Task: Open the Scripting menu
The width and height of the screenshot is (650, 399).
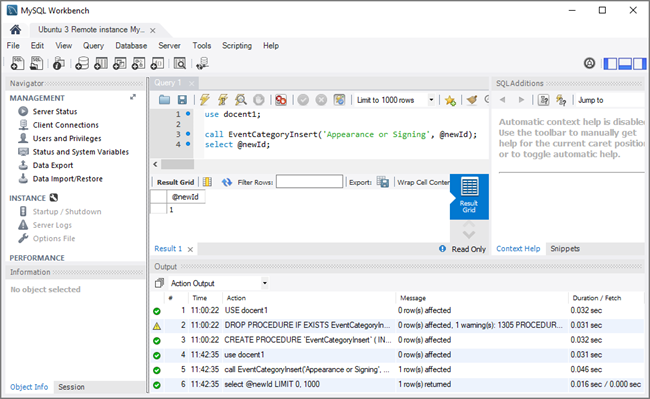Action: coord(237,46)
